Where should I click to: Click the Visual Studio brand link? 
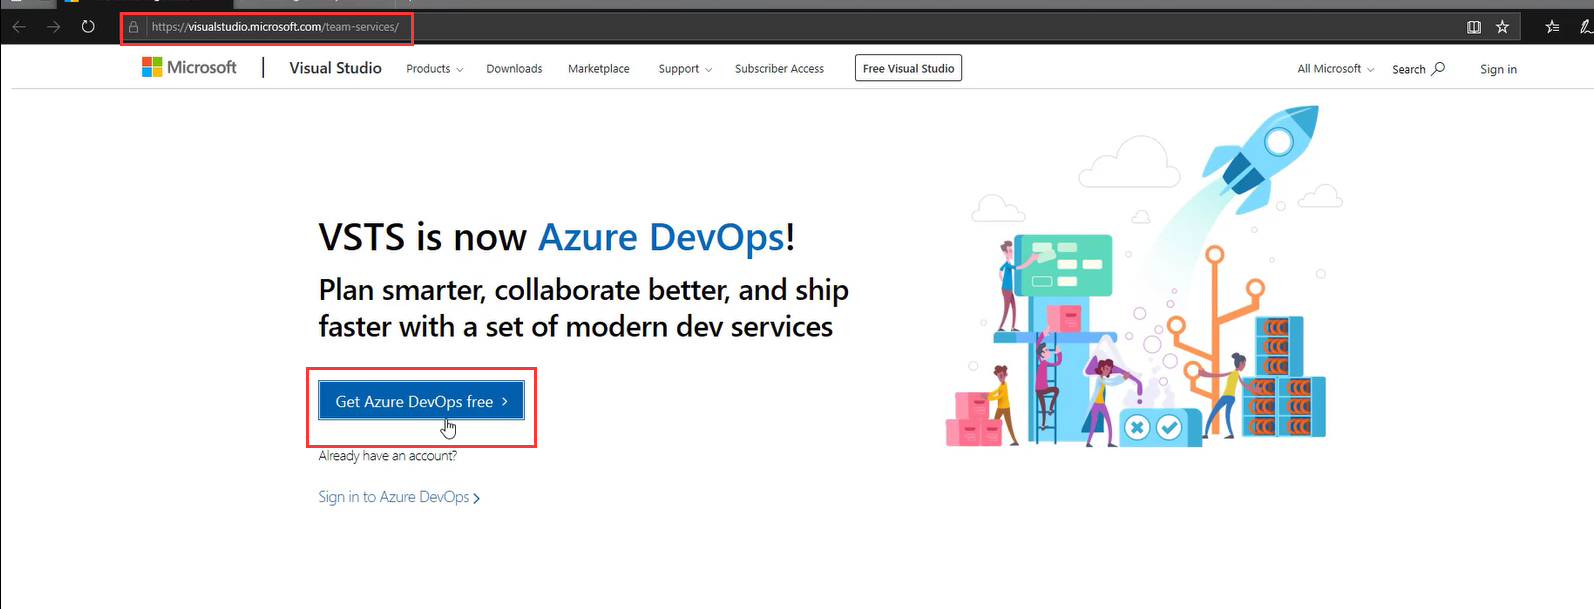[x=335, y=68]
